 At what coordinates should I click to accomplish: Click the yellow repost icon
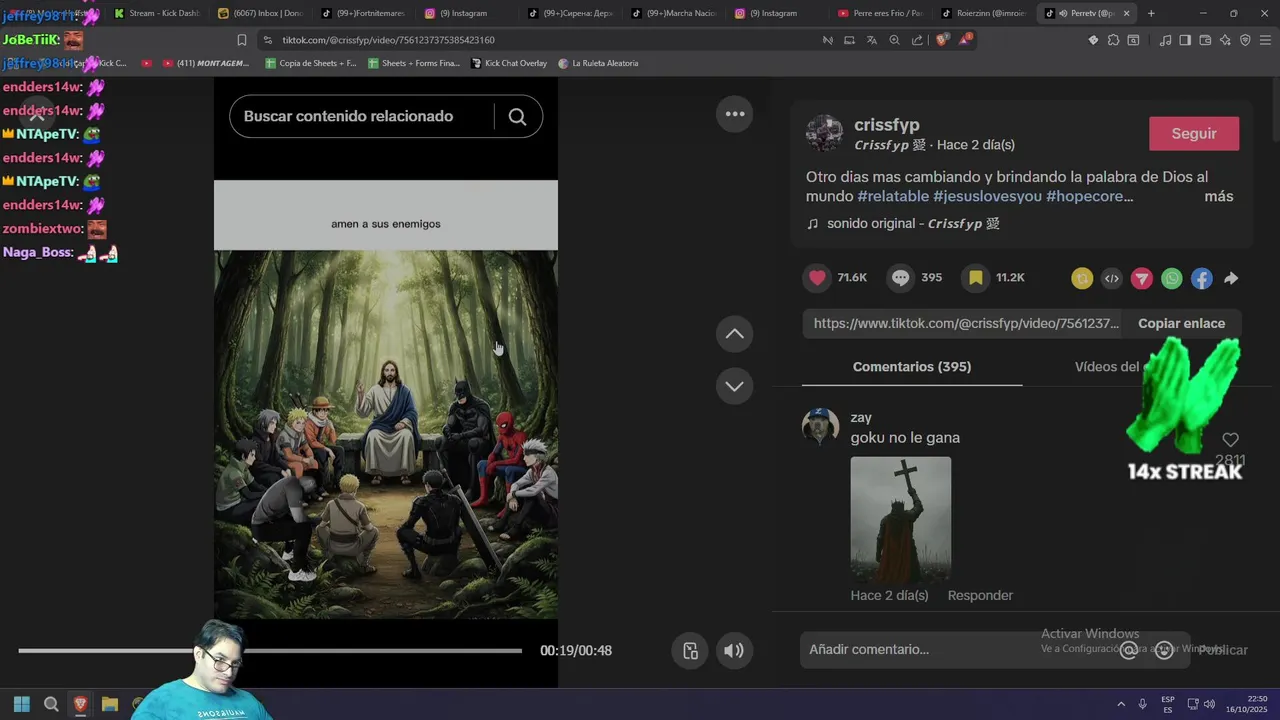pos(1082,279)
